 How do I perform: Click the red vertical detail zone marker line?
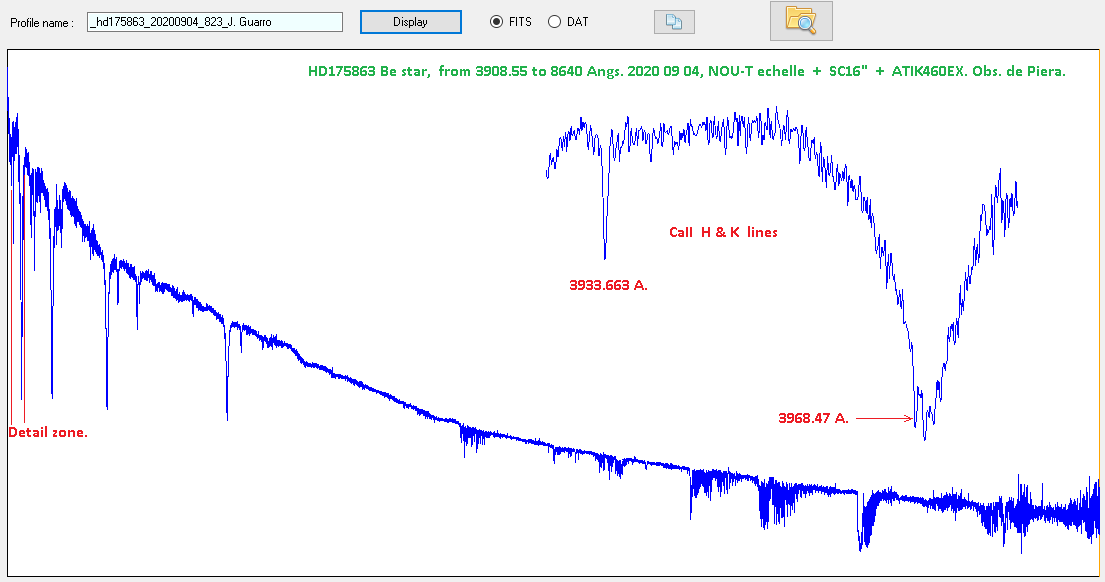23,300
